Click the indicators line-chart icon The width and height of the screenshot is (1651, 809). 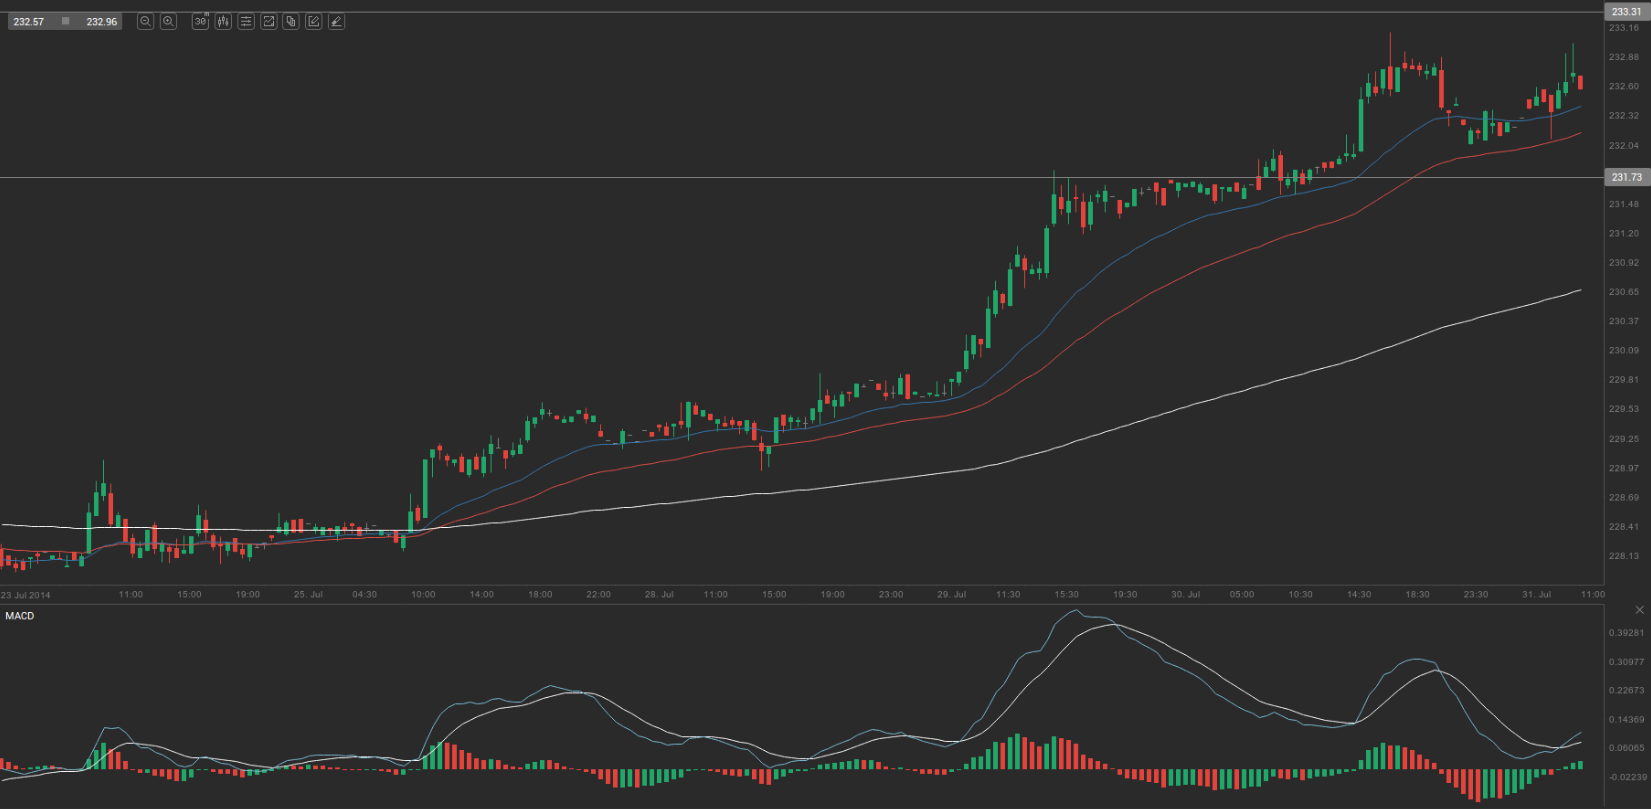coord(269,21)
